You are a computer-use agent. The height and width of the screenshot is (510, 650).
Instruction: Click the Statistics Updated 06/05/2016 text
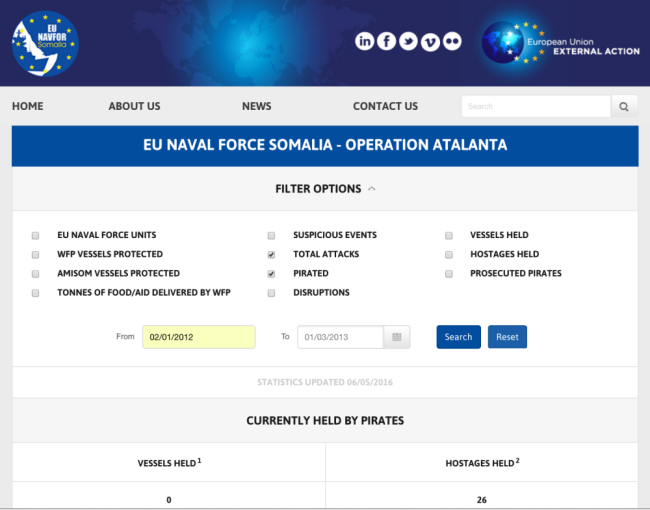325,382
